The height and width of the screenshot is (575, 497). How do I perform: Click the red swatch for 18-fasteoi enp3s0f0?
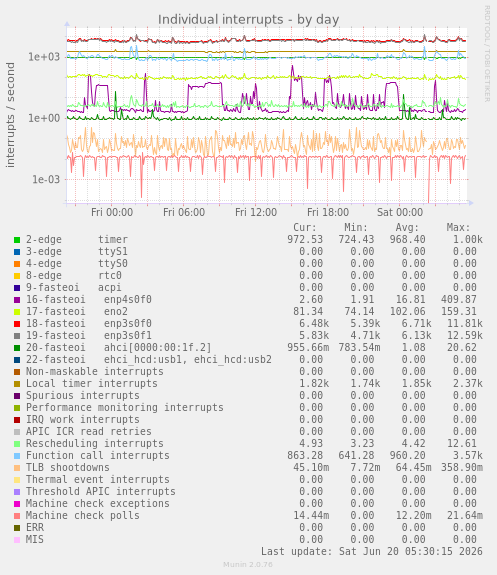(x=17, y=324)
